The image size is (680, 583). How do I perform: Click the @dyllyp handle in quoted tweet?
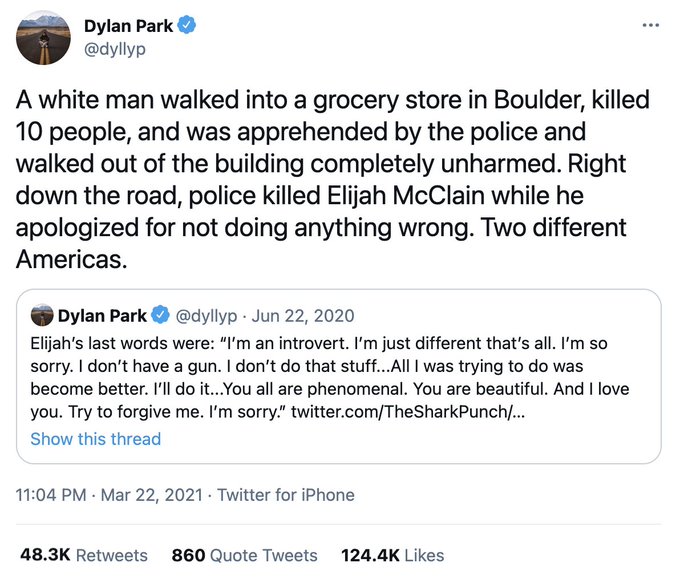(x=207, y=317)
